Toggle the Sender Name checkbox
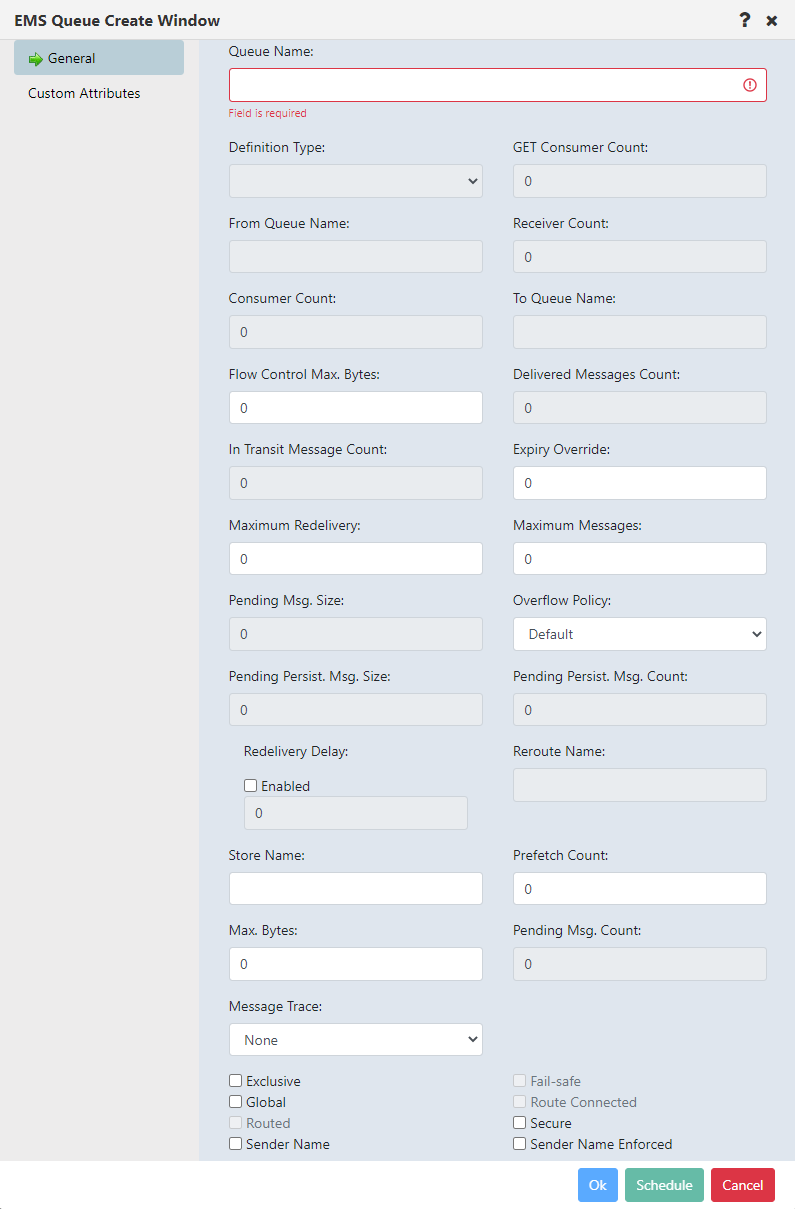The width and height of the screenshot is (795, 1209). [x=235, y=1143]
